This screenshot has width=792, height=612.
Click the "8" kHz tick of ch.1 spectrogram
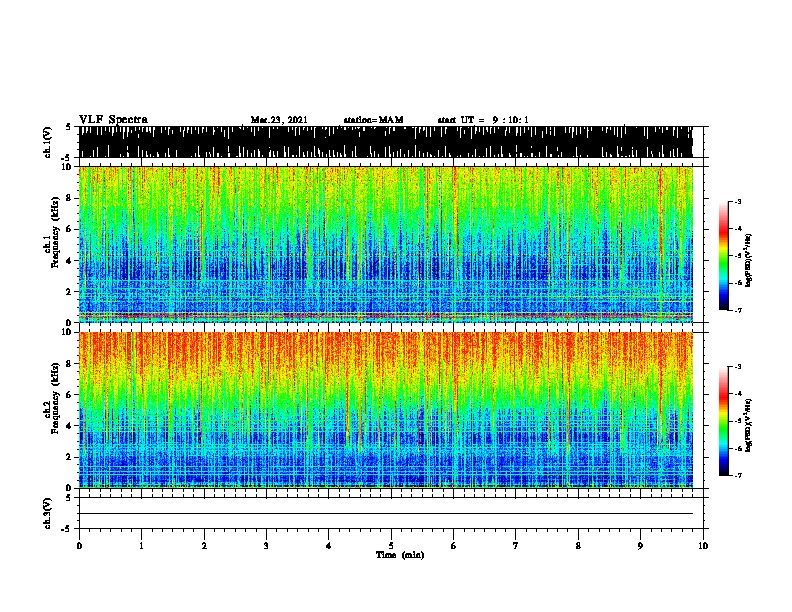click(x=70, y=198)
